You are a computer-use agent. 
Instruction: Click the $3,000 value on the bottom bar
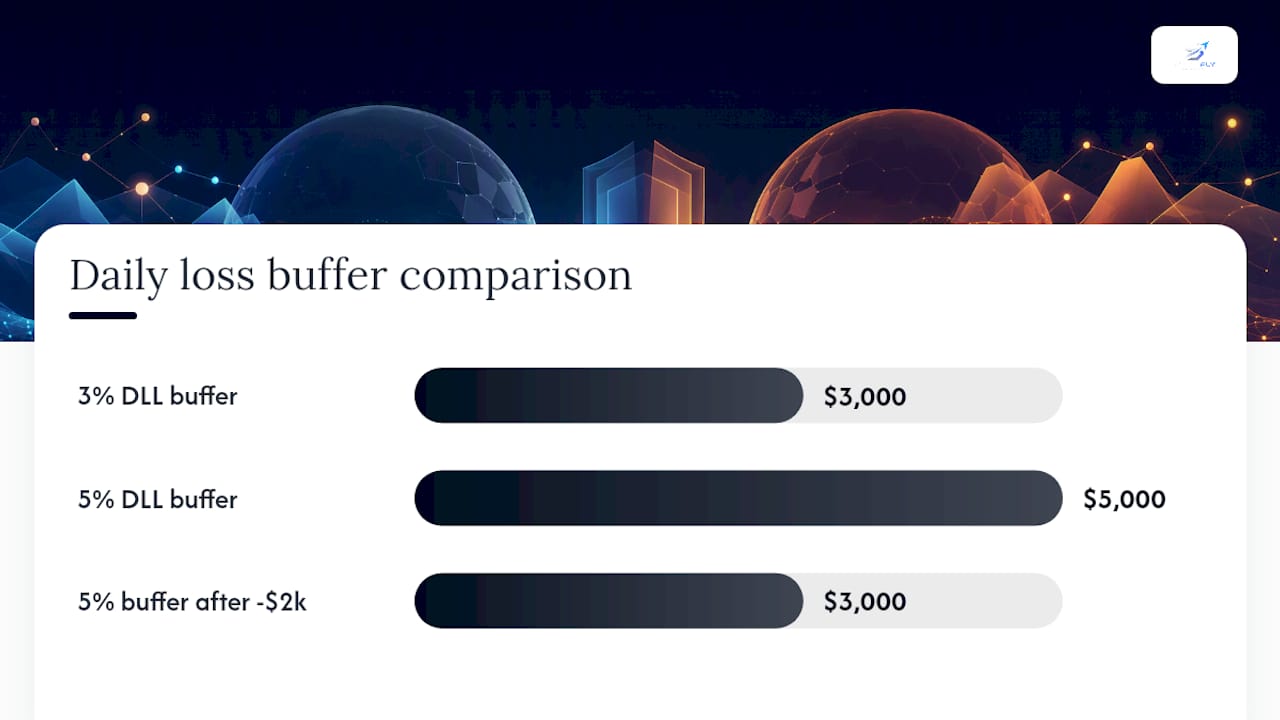(865, 602)
